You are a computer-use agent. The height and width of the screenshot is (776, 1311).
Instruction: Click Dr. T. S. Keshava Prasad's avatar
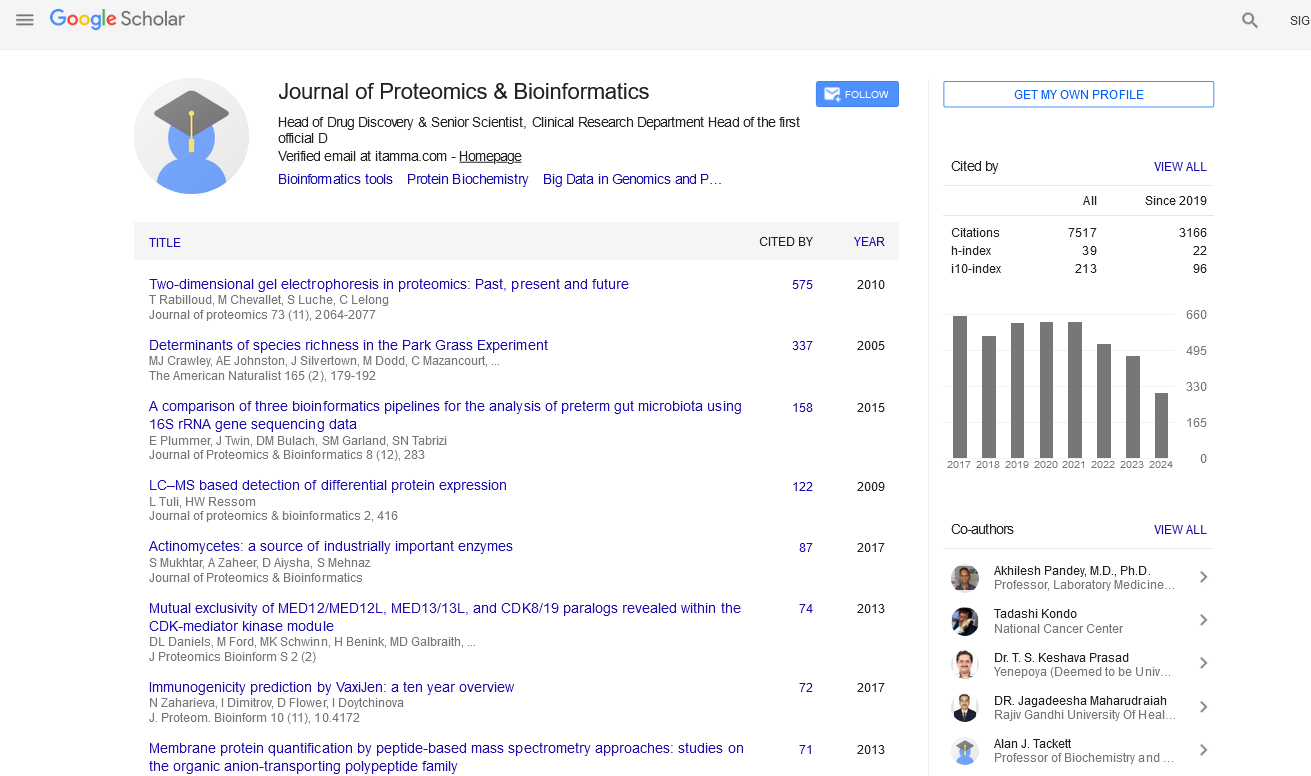[965, 664]
